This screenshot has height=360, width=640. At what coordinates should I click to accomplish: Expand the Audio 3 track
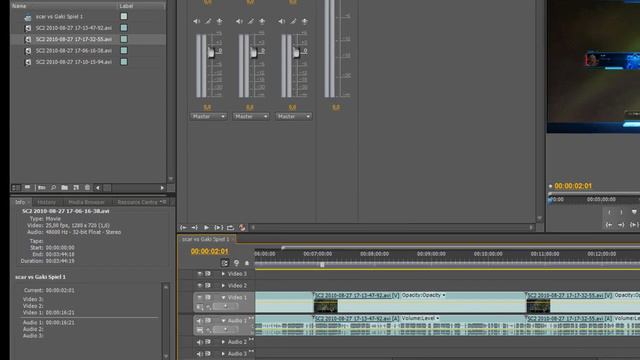tap(223, 354)
